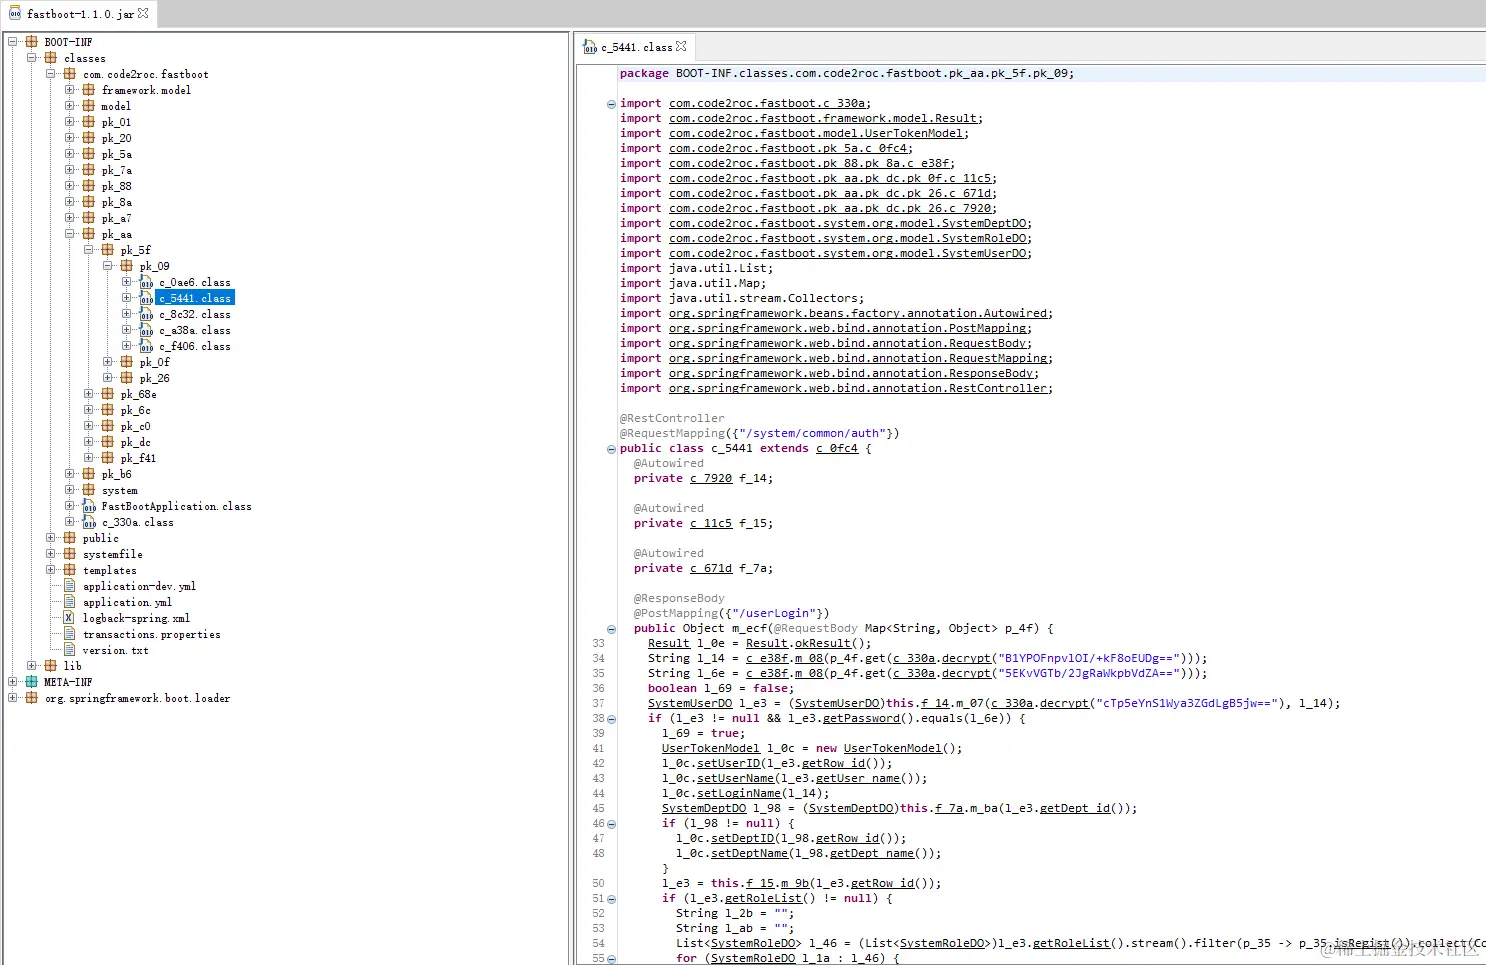The width and height of the screenshot is (1486, 965).
Task: Open the c_11c5 field type link
Action: (x=711, y=523)
